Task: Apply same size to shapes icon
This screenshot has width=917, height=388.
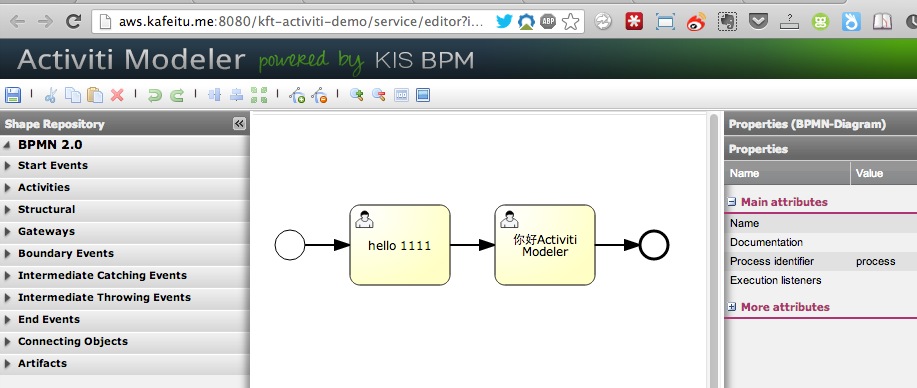Action: [258, 95]
